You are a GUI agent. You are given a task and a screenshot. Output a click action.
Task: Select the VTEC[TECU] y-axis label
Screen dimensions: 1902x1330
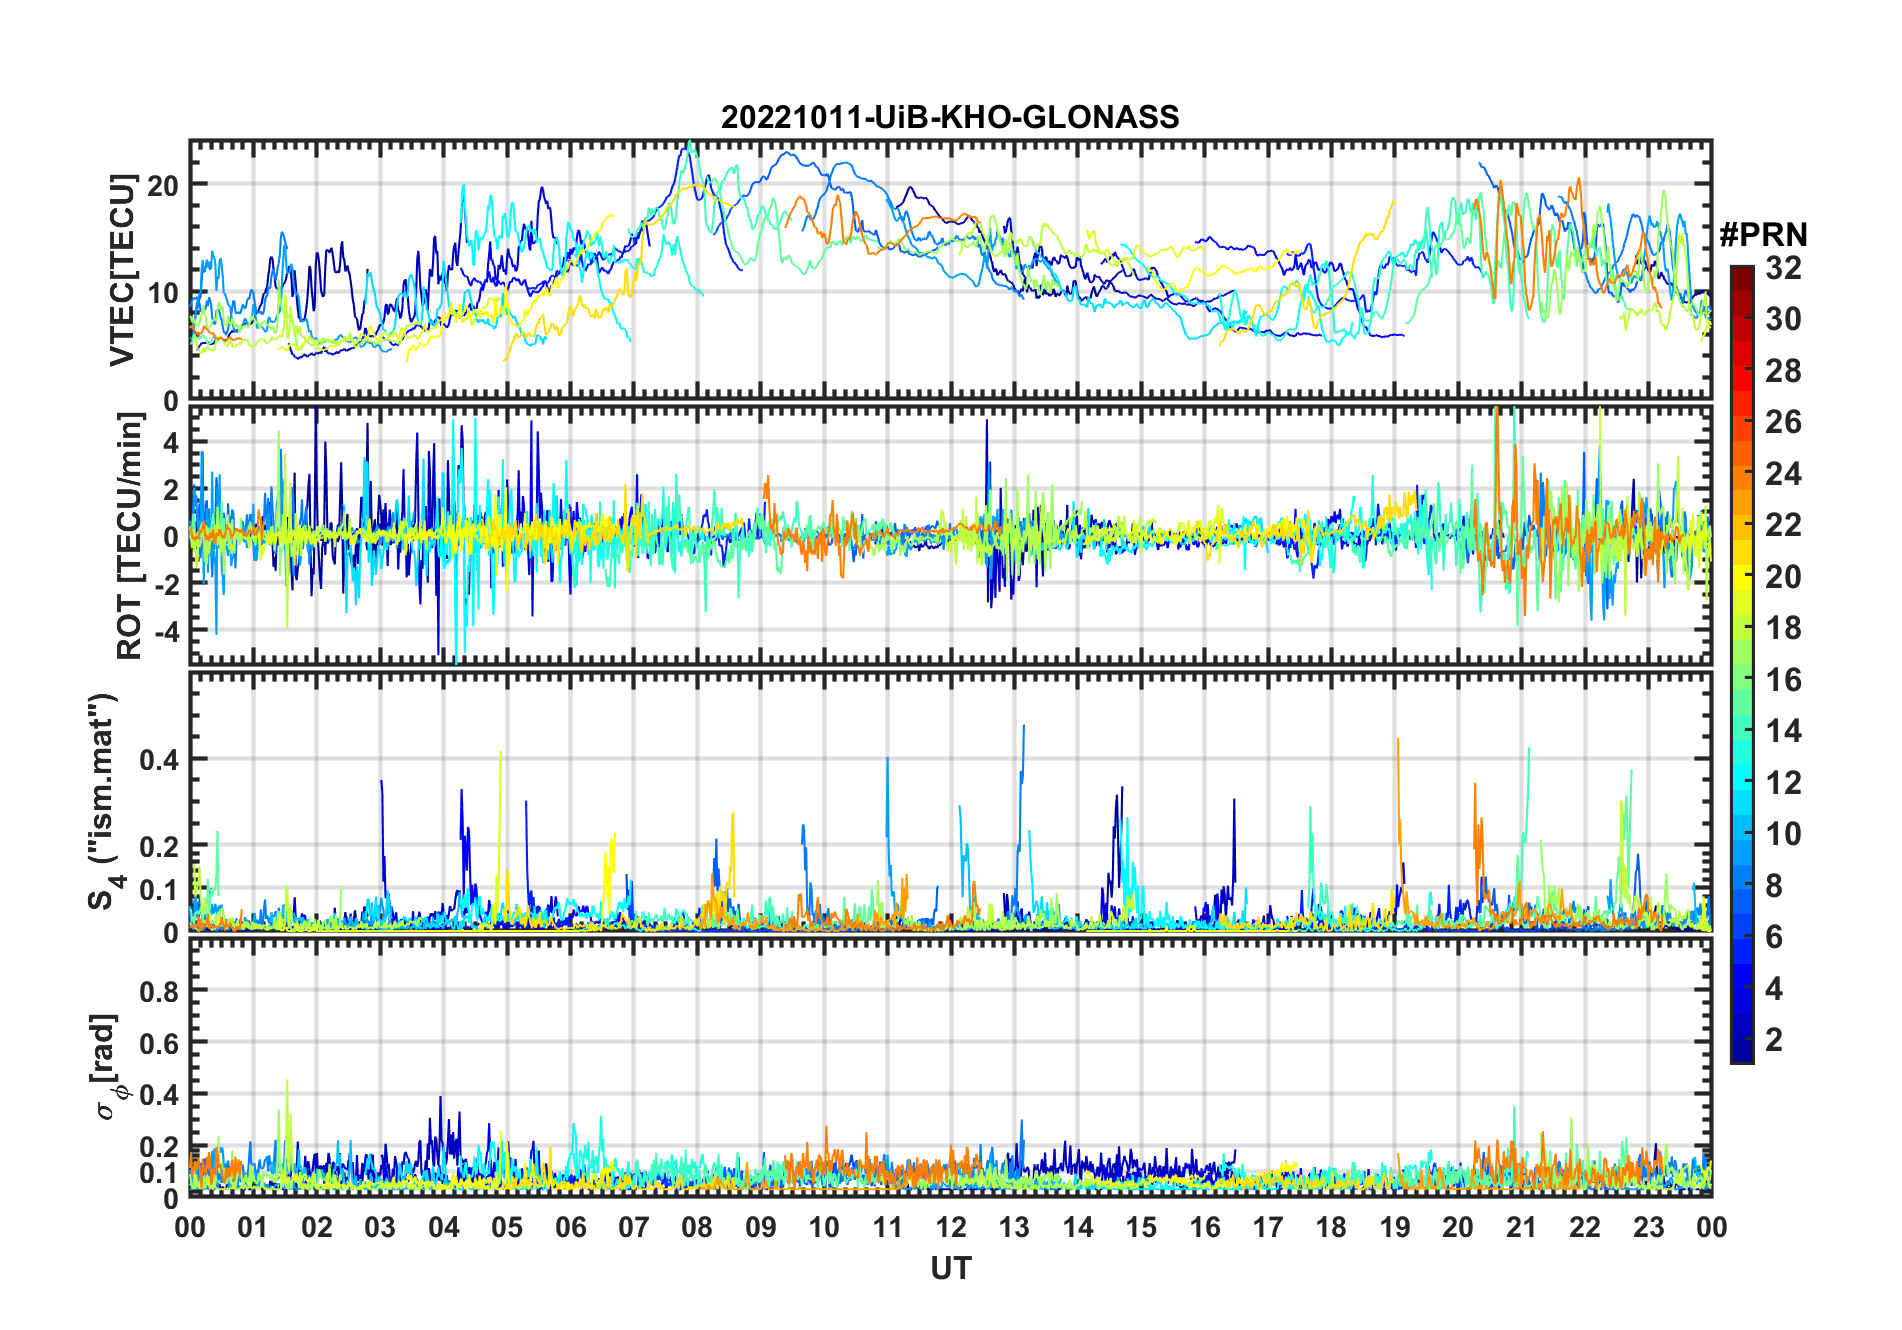click(122, 270)
